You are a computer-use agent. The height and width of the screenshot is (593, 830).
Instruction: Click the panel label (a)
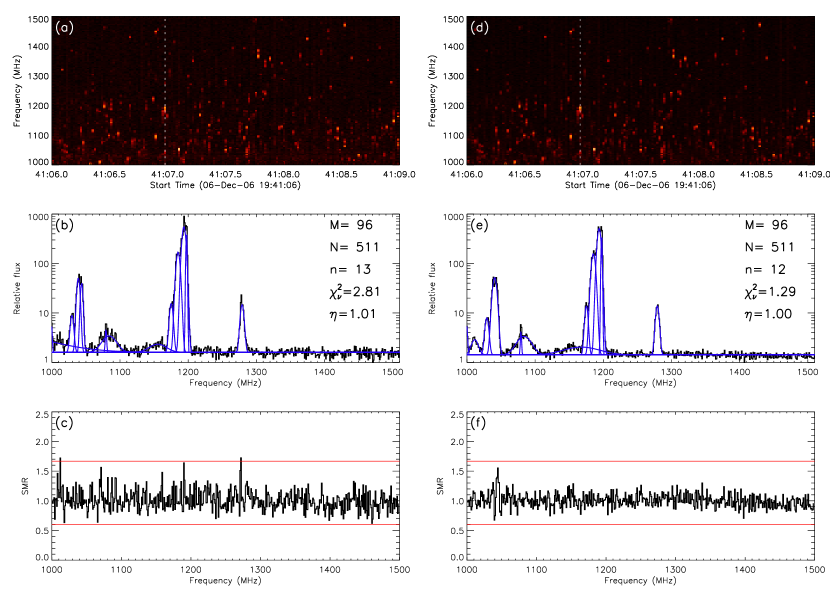click(x=65, y=28)
